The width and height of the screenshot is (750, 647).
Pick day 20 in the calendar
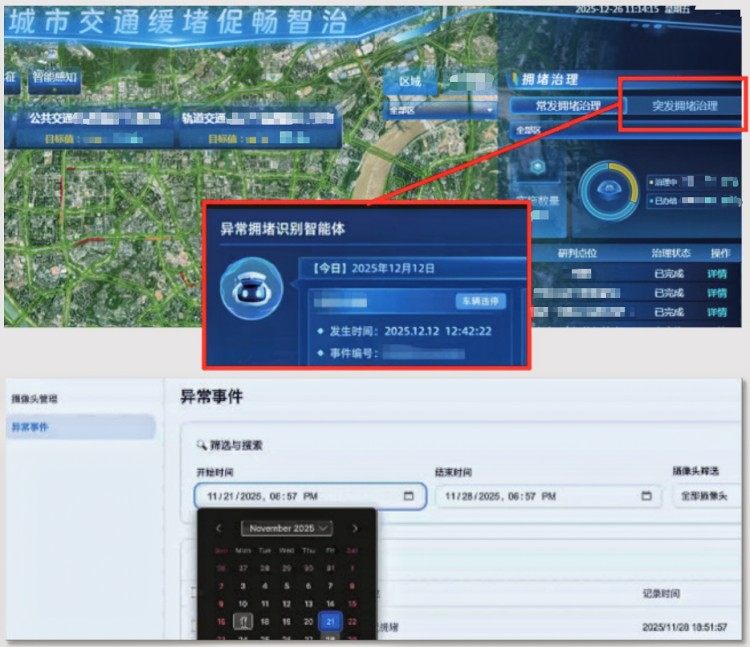(309, 622)
